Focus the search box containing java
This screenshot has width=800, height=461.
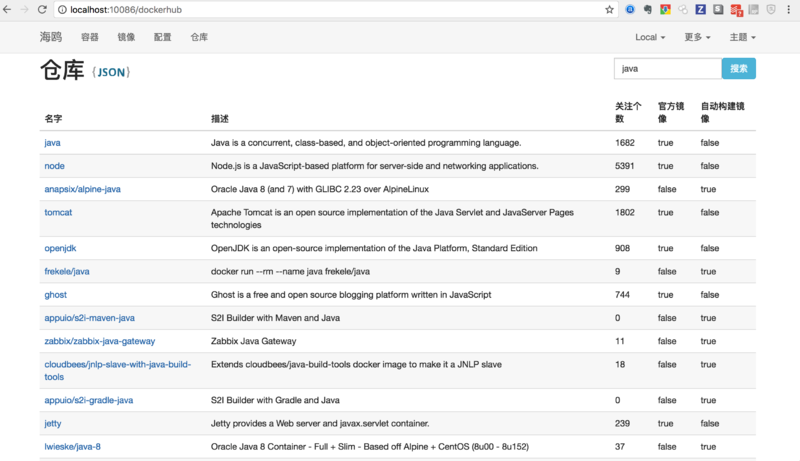pos(667,69)
